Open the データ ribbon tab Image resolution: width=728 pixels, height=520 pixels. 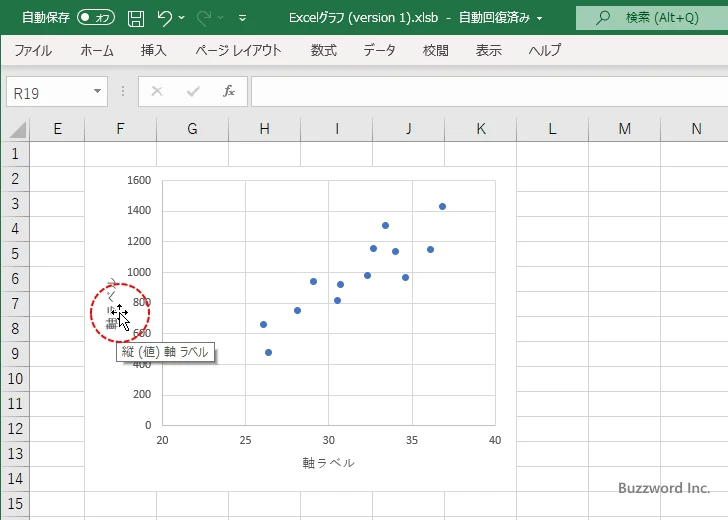coord(379,50)
